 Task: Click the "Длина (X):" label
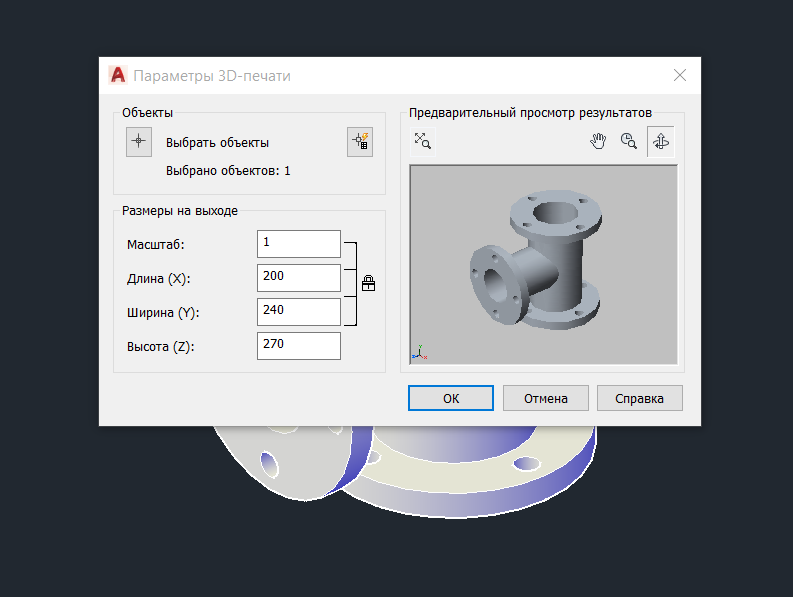tap(159, 279)
